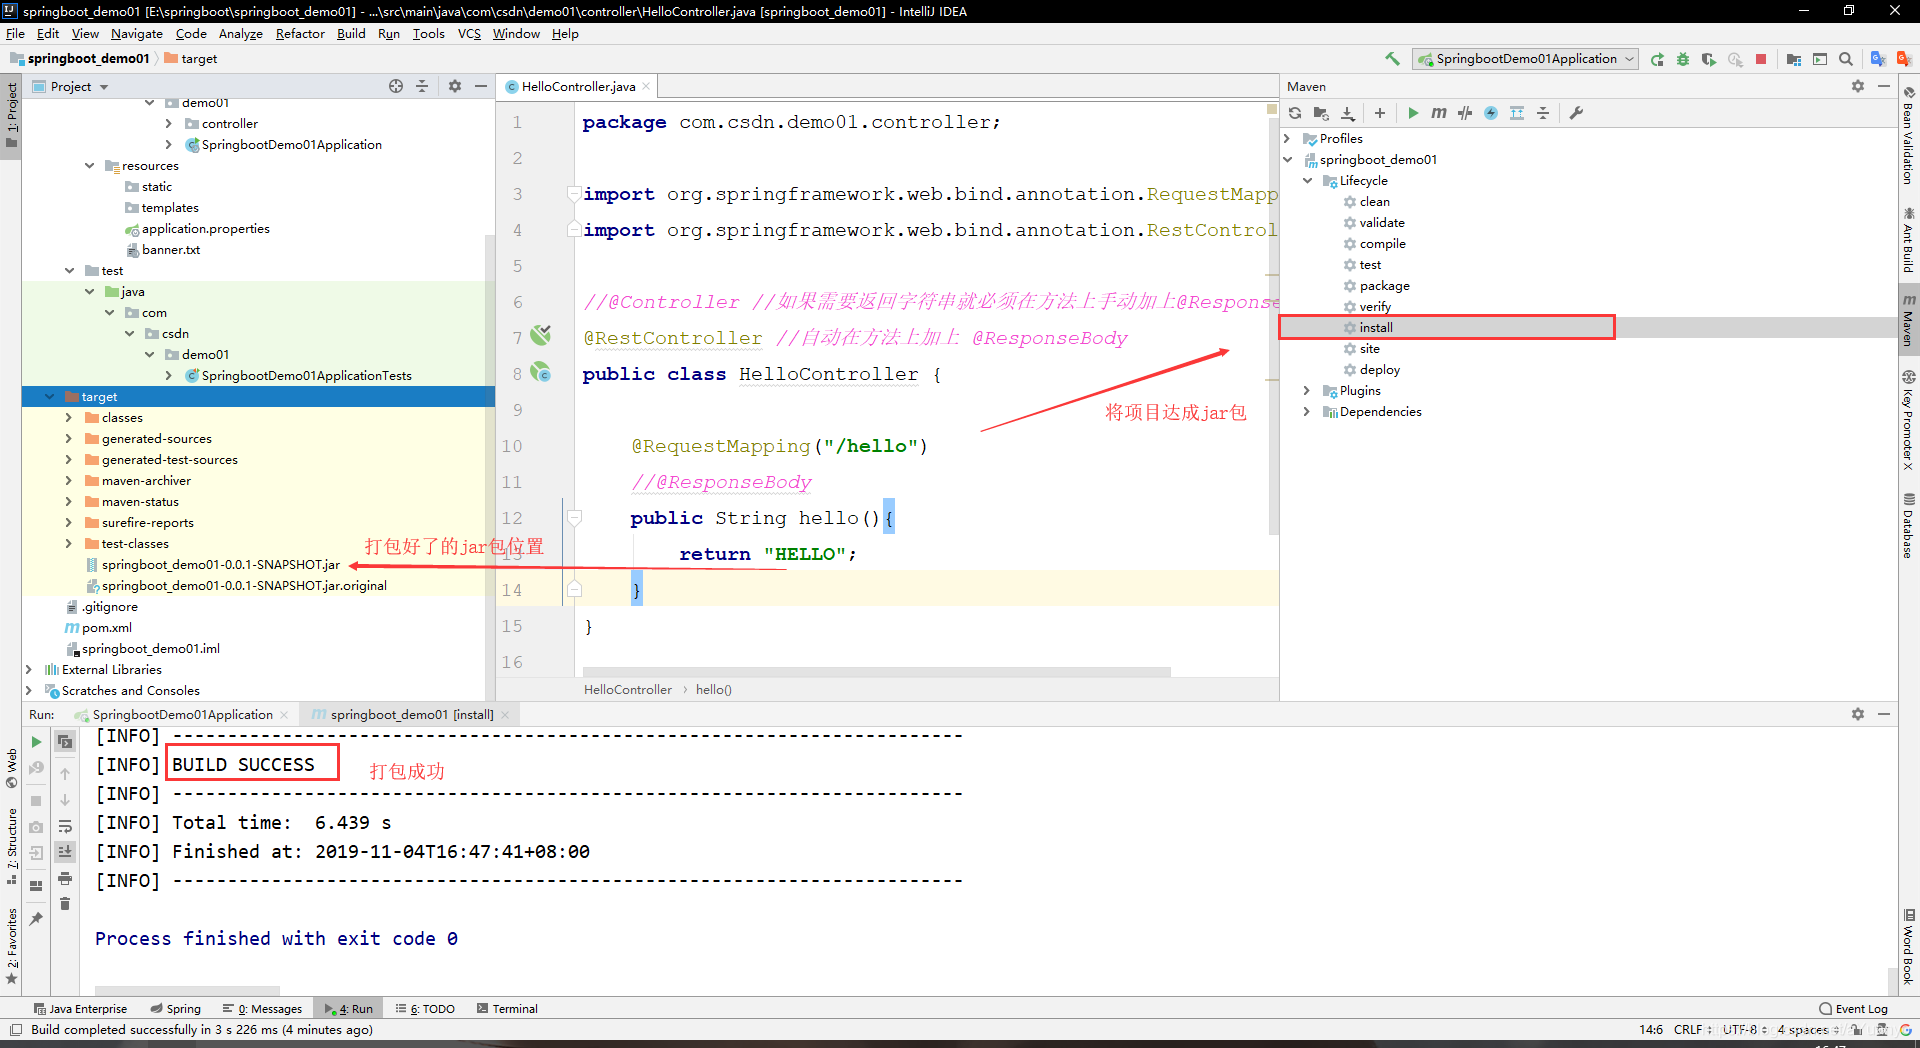The width and height of the screenshot is (1920, 1048).
Task: Open the Project panel settings gear
Action: coord(455,86)
